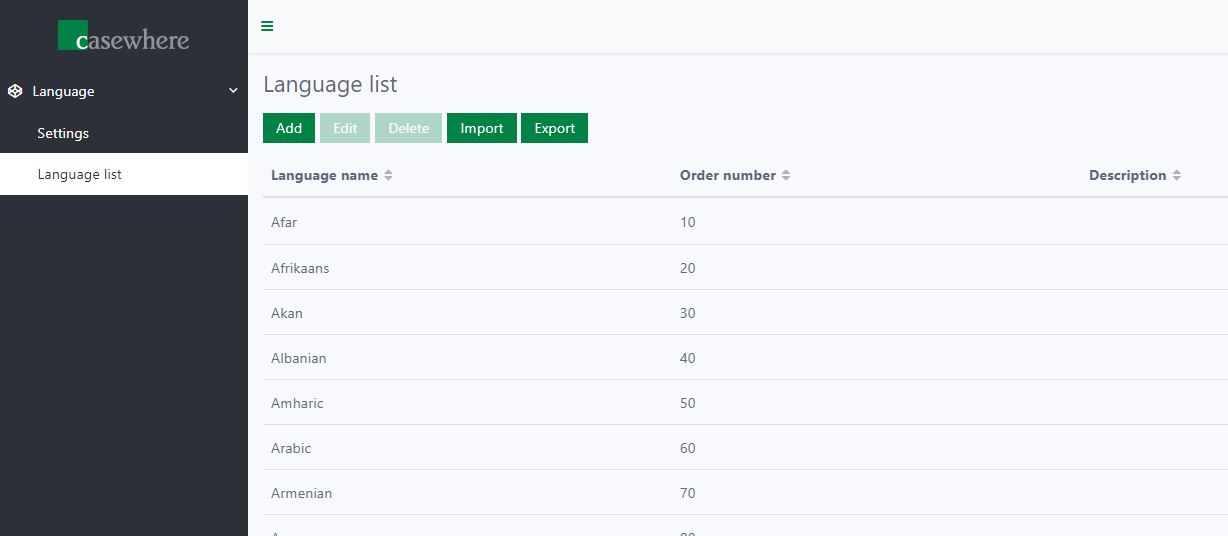Collapse the Language menu chevron

pyautogui.click(x=233, y=91)
